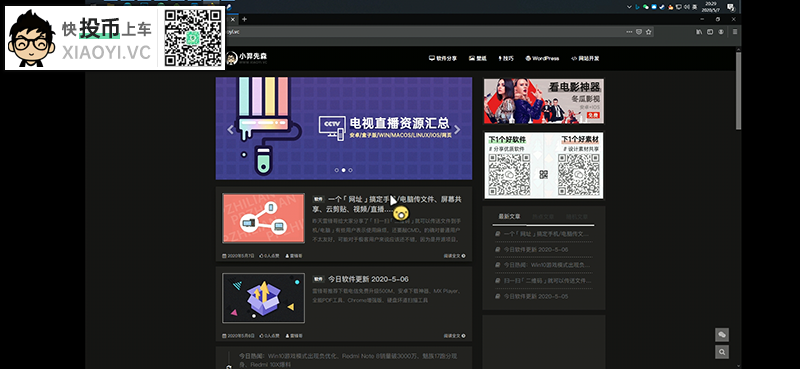Select the third carousel indicator dot
Viewport: 800px width, 369px height.
(350, 170)
